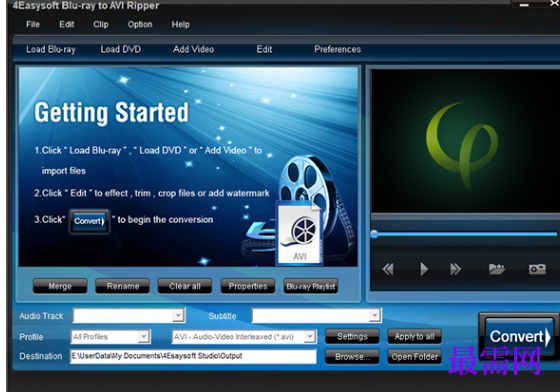Click the 'crop files or add watermark' instruction
560x392 pixels.
(214, 193)
